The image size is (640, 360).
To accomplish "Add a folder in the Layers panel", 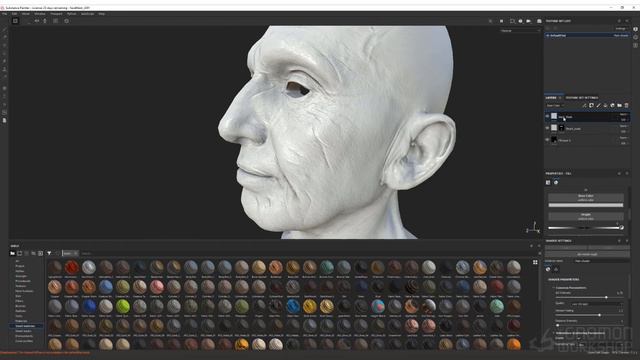I will click(619, 105).
